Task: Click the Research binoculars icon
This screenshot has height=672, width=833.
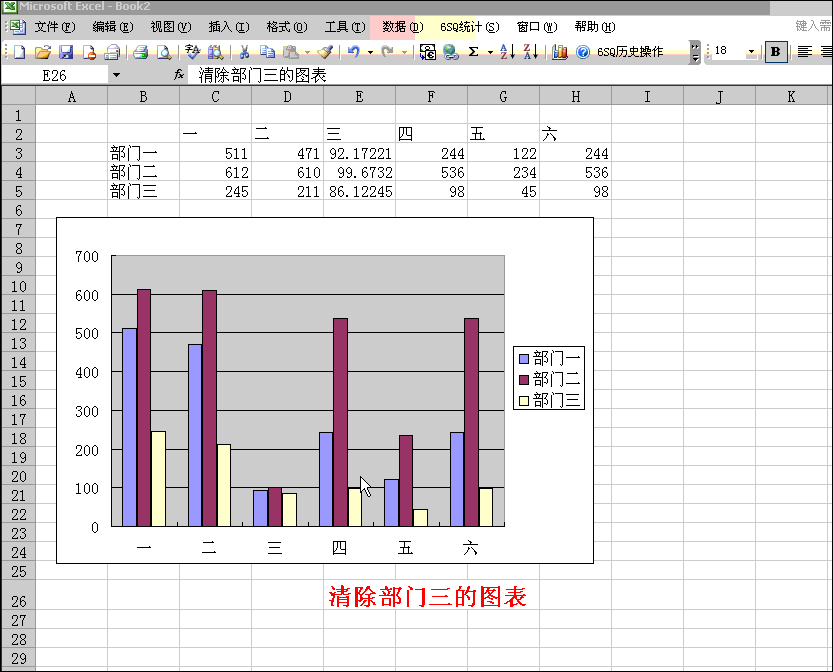Action: coord(215,52)
